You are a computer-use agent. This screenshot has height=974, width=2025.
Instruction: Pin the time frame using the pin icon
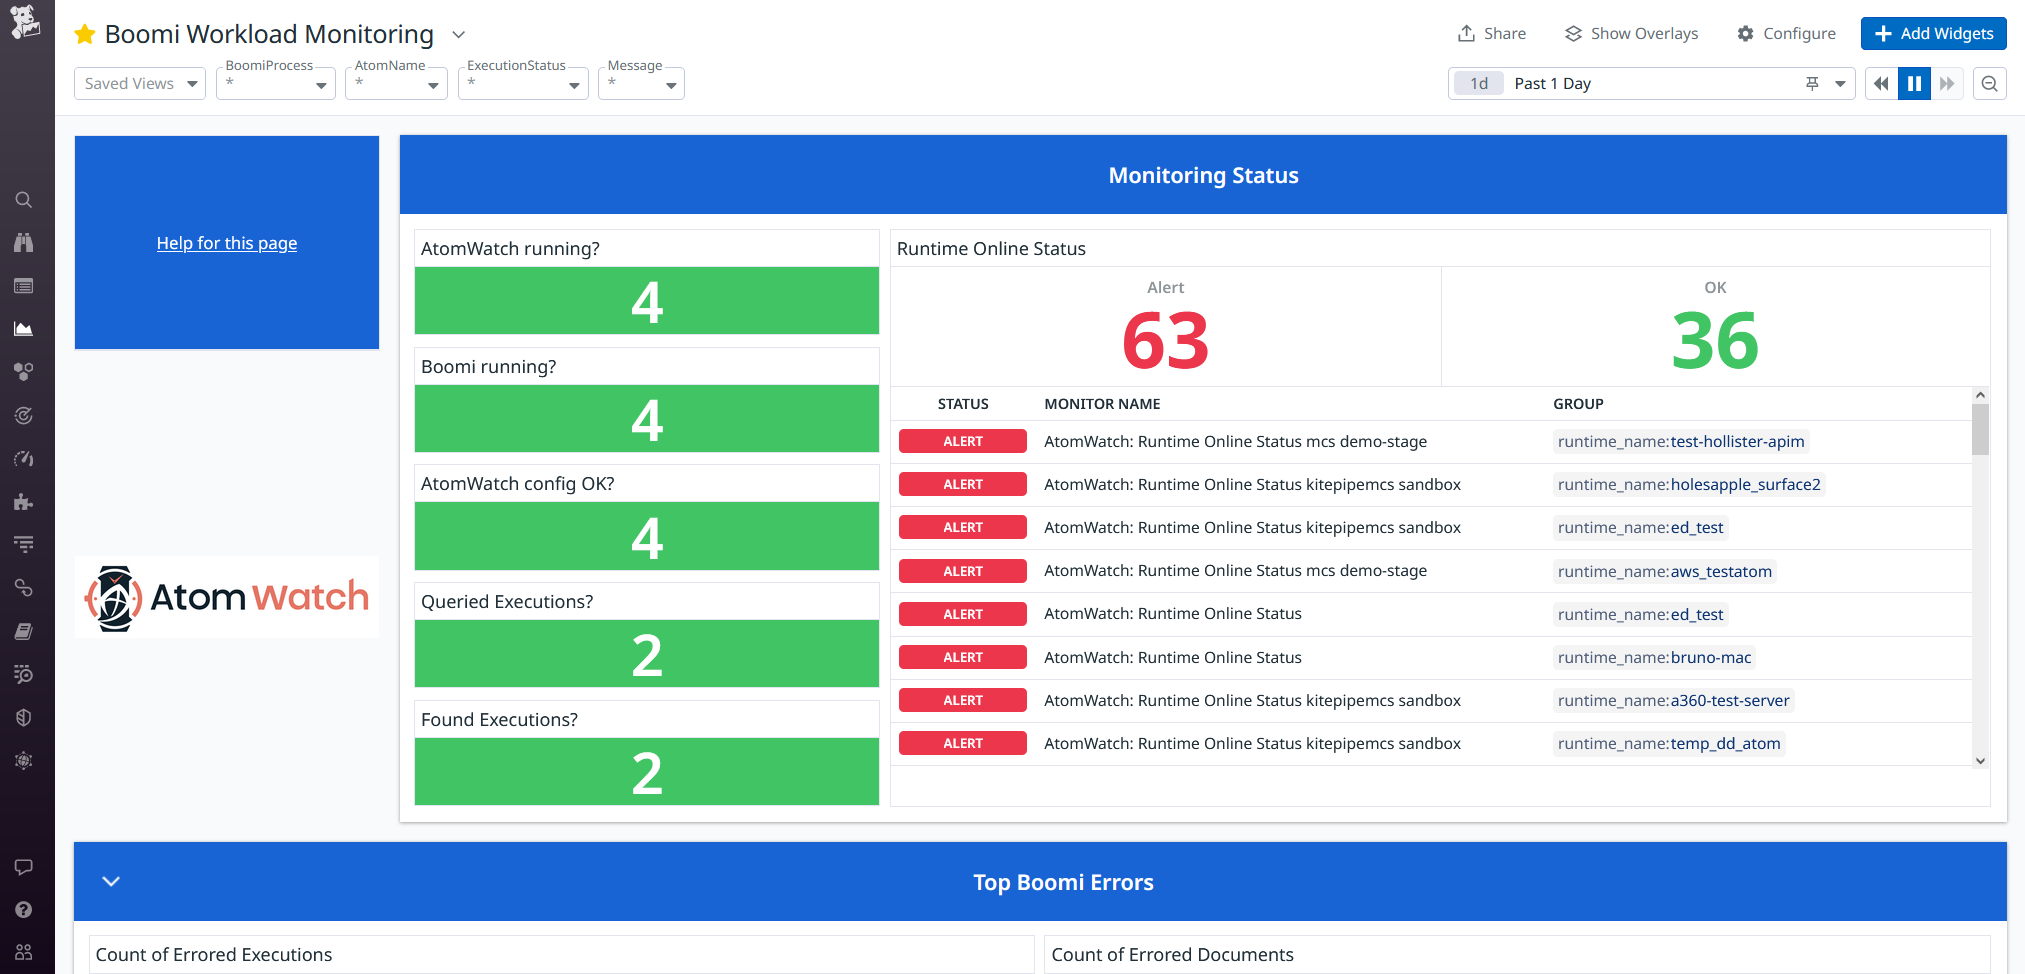pos(1813,83)
